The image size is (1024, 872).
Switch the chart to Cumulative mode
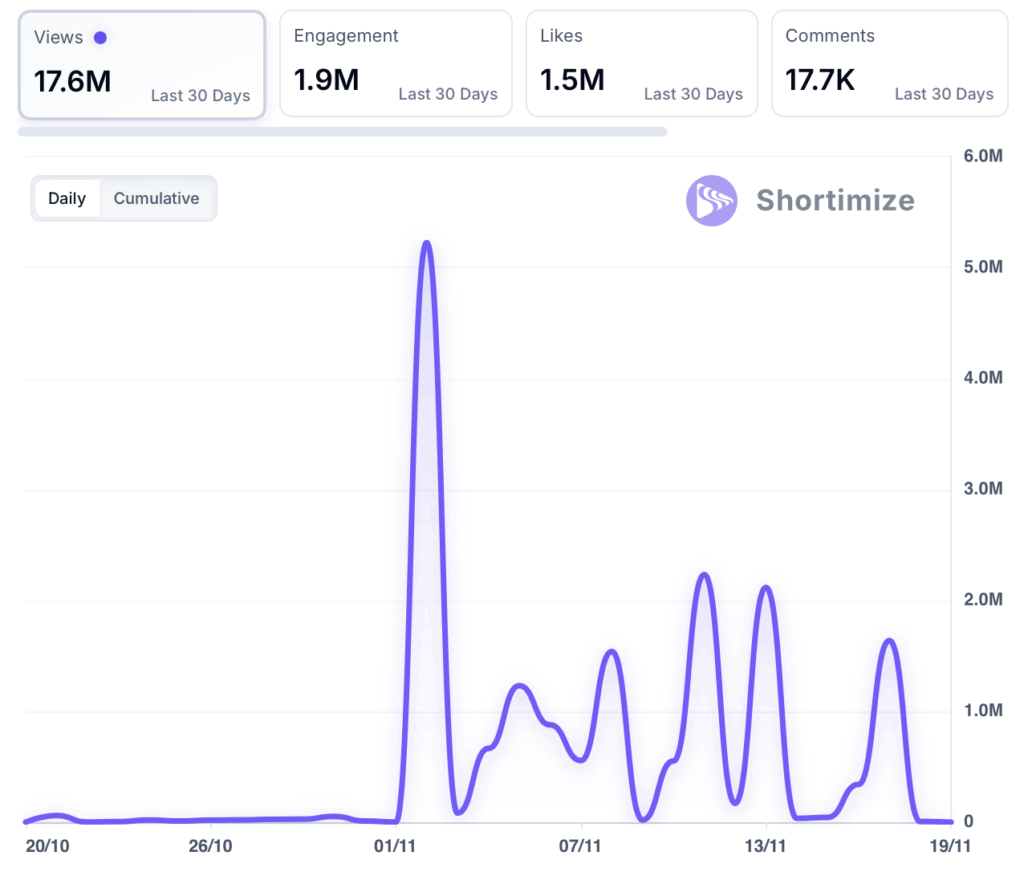156,198
